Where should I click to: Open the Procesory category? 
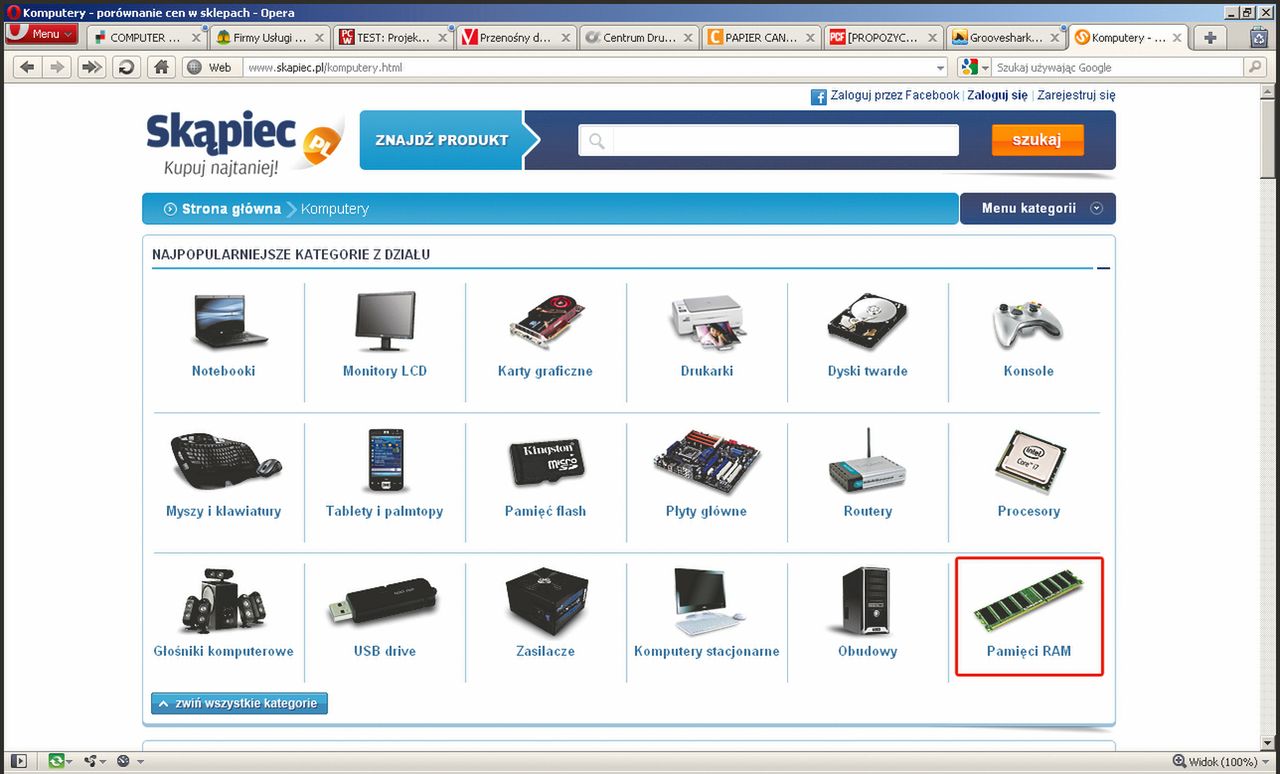click(x=1029, y=475)
